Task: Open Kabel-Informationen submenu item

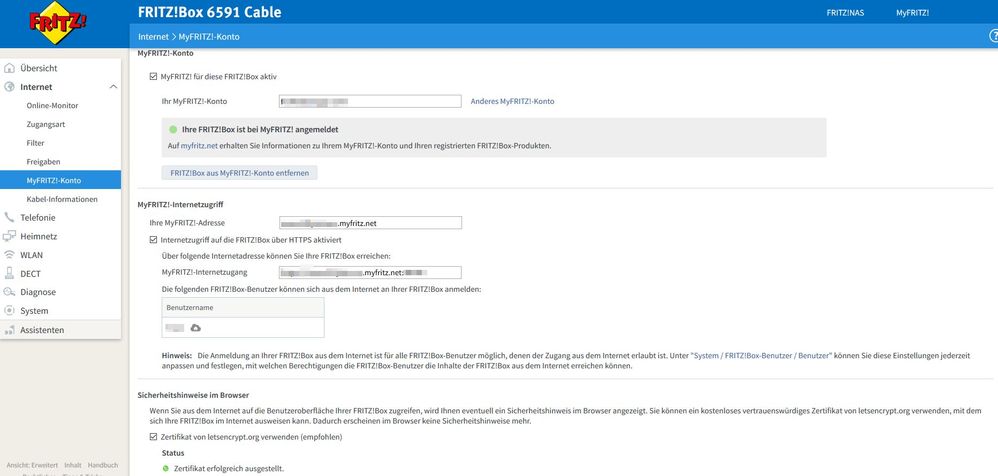Action: click(60, 199)
